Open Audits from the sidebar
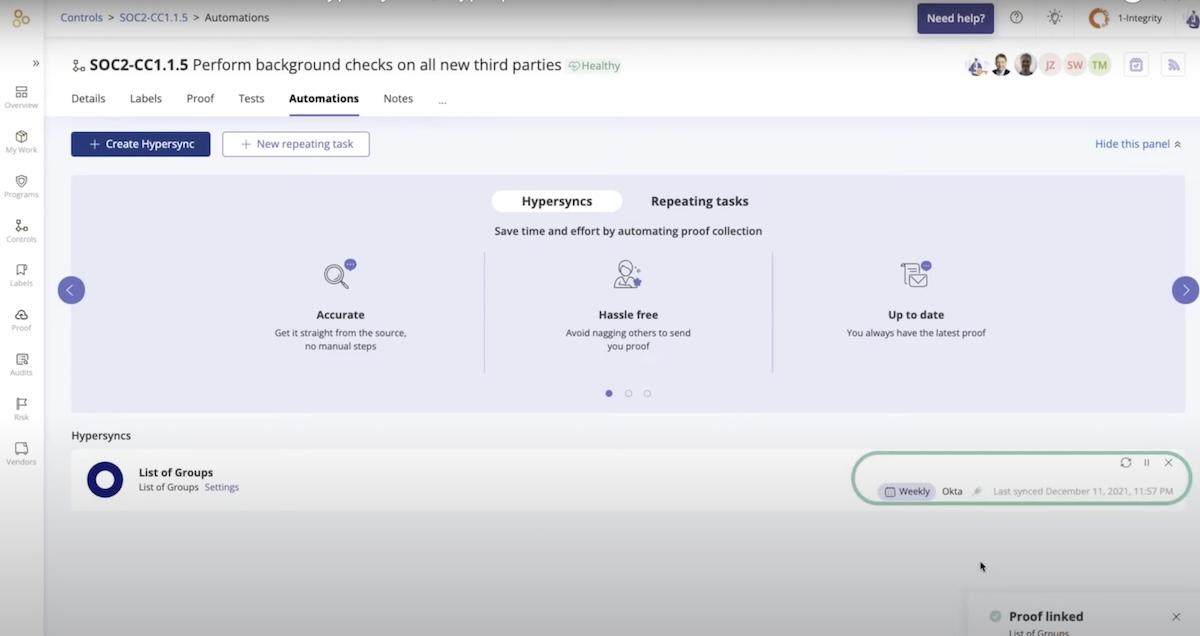Viewport: 1200px width, 636px height. (21, 364)
